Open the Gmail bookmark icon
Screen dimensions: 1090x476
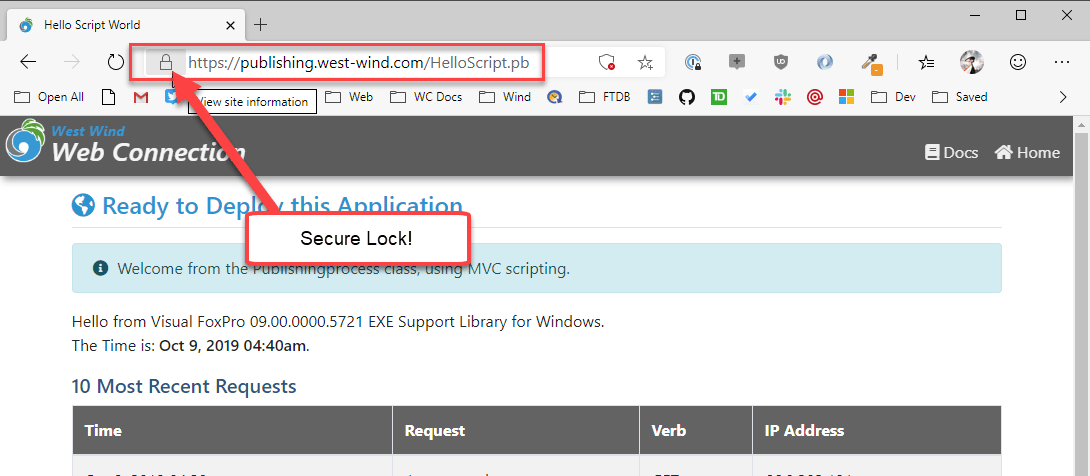click(141, 97)
